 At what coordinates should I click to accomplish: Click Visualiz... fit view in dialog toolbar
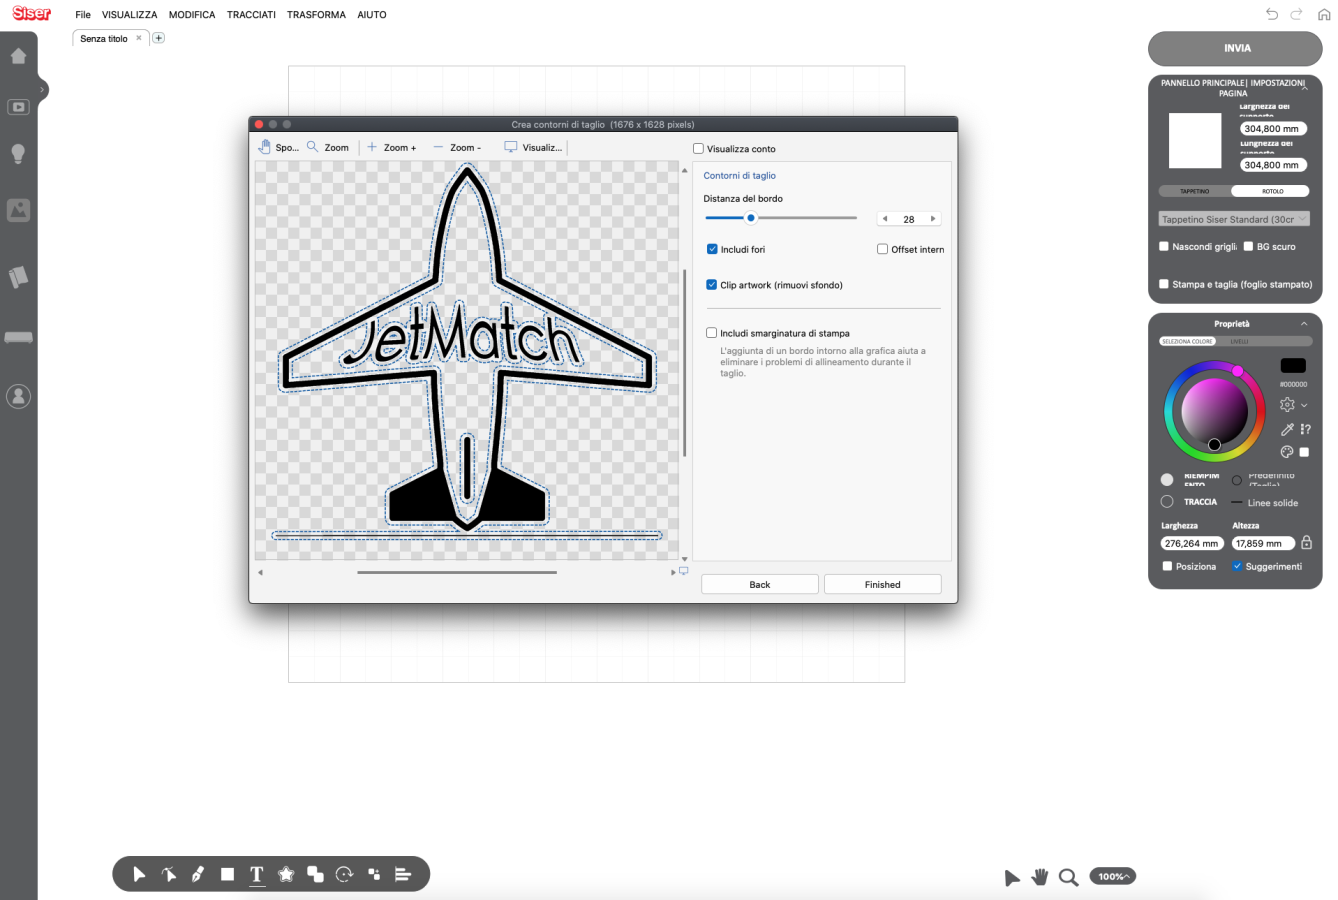point(533,147)
